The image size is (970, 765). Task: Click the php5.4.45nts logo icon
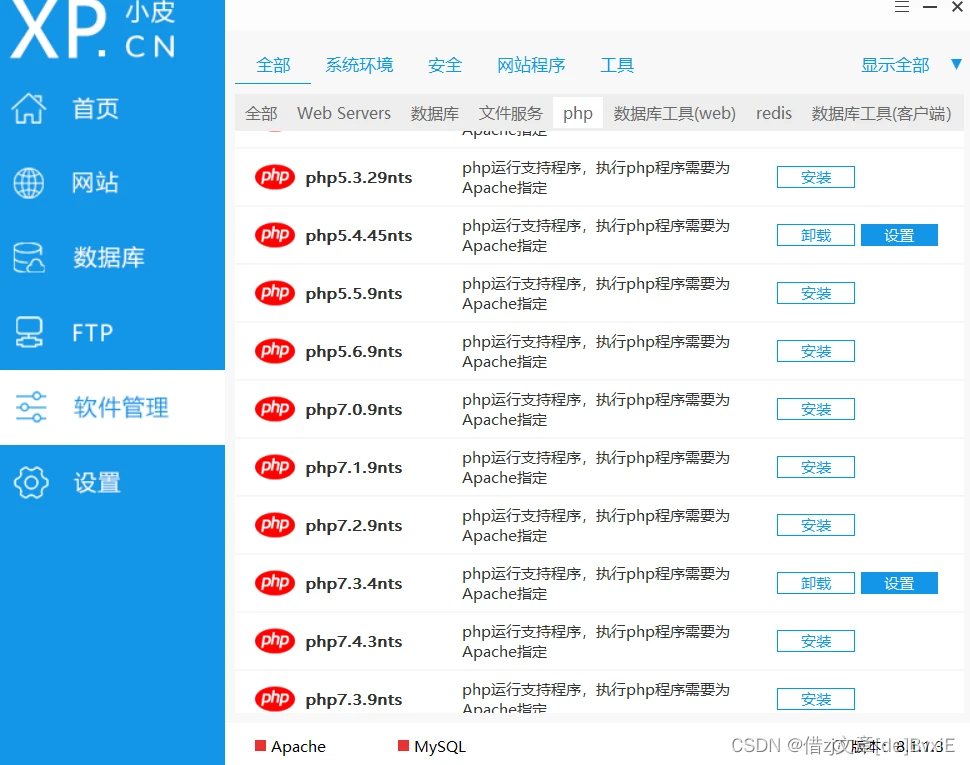[x=275, y=235]
